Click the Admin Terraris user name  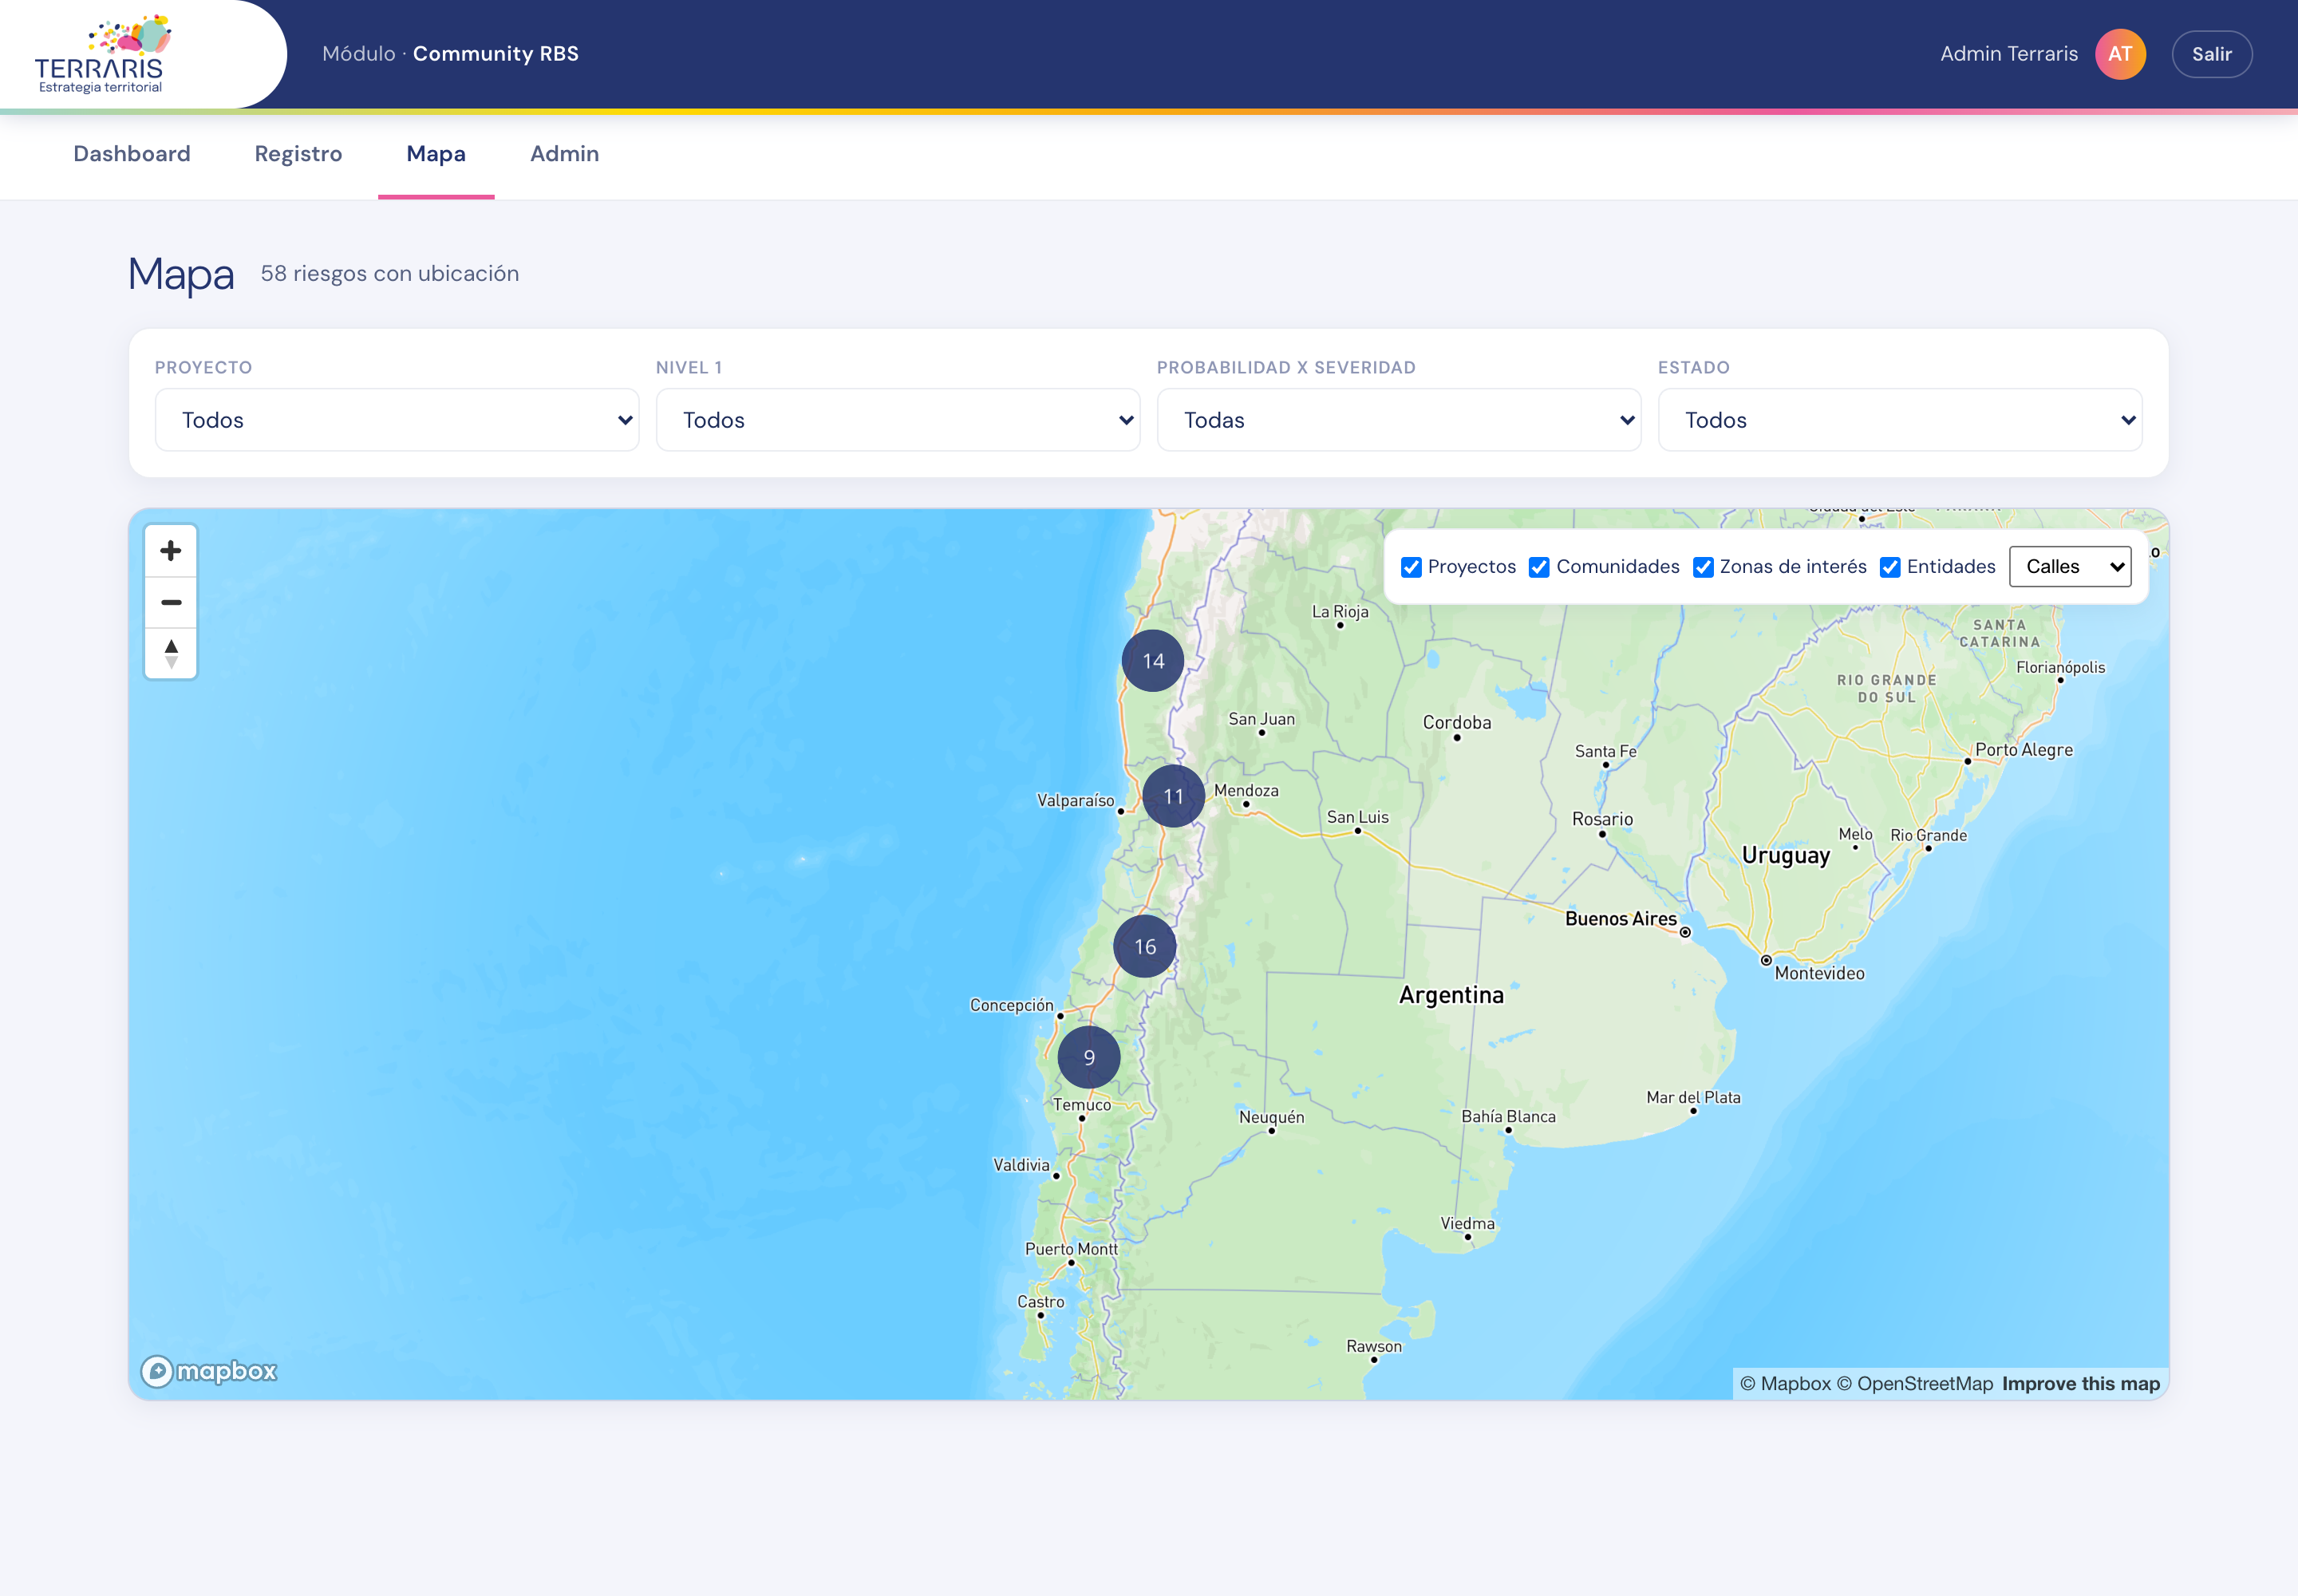[x=2009, y=54]
